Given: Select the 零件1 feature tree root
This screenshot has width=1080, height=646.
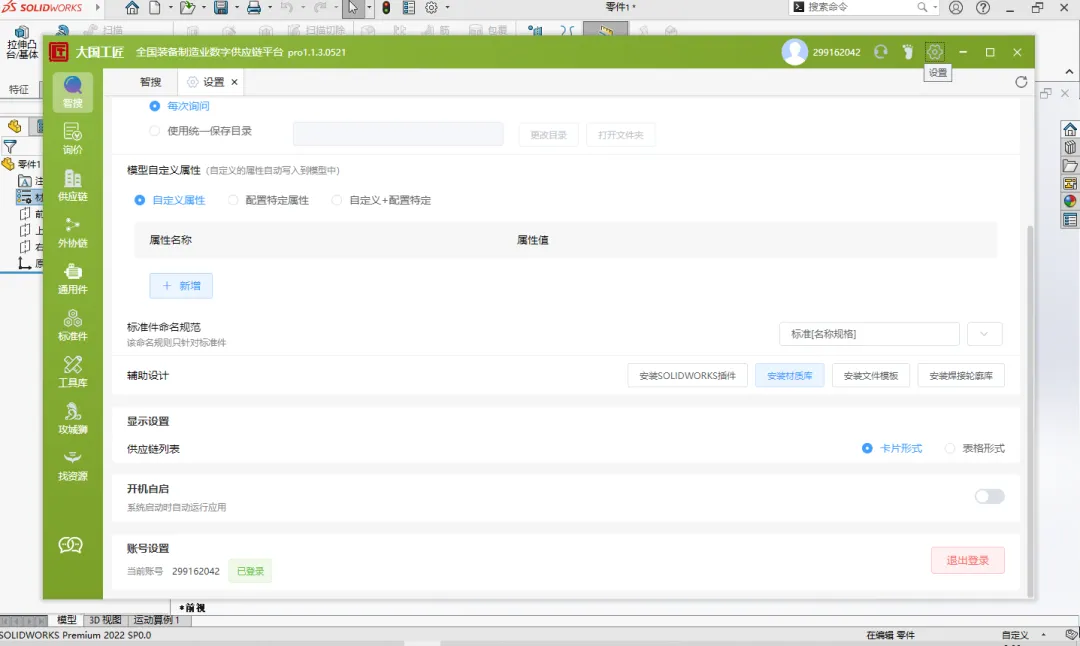Looking at the screenshot, I should 22,164.
